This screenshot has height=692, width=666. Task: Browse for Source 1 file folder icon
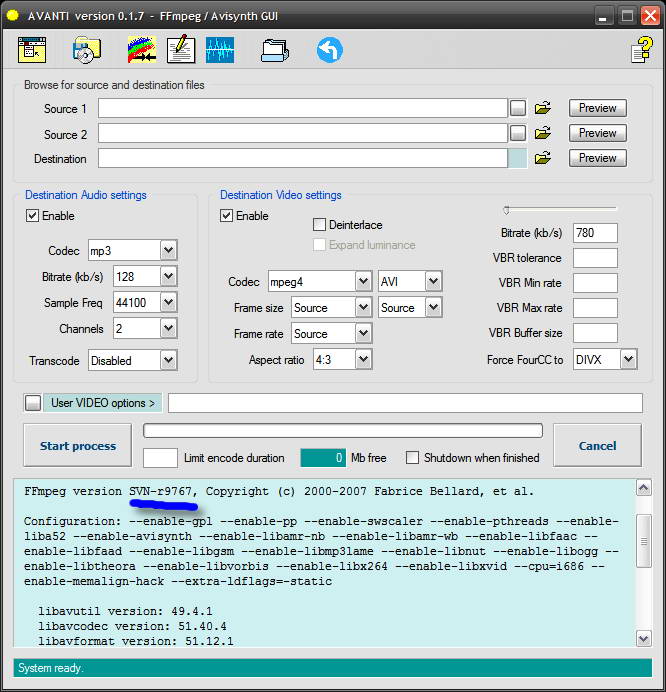[543, 108]
